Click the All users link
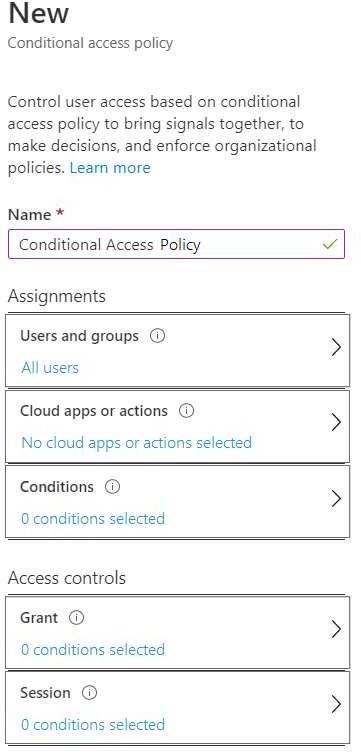 [x=50, y=368]
